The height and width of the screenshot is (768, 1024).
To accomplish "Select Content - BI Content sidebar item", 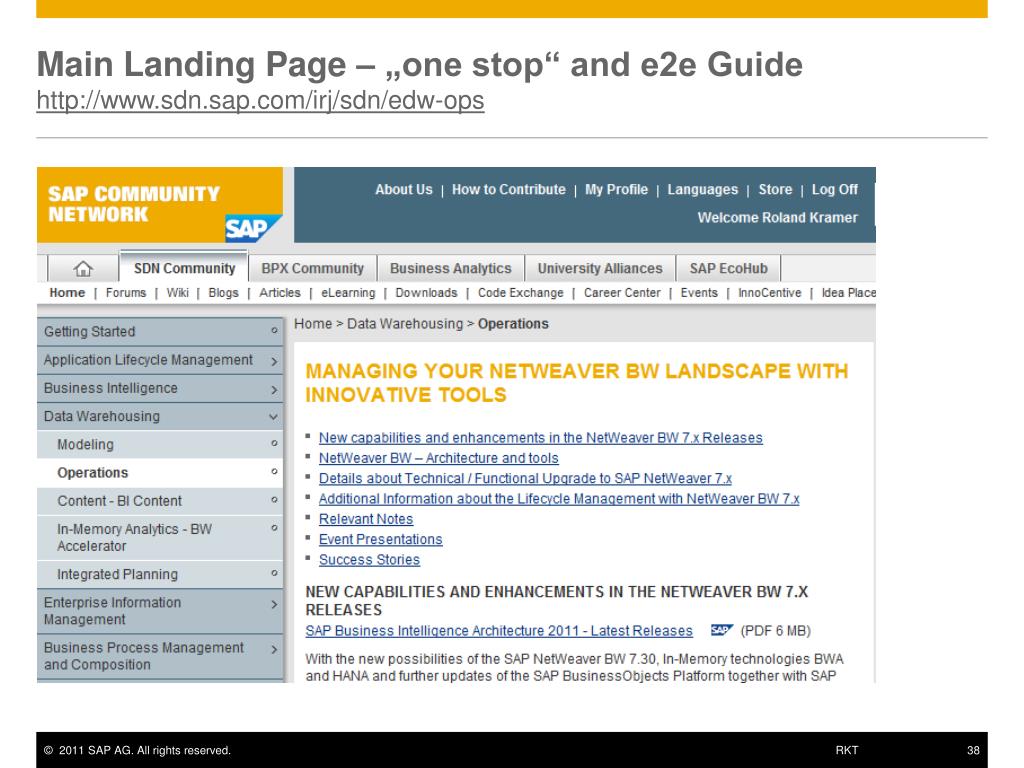I will (160, 501).
